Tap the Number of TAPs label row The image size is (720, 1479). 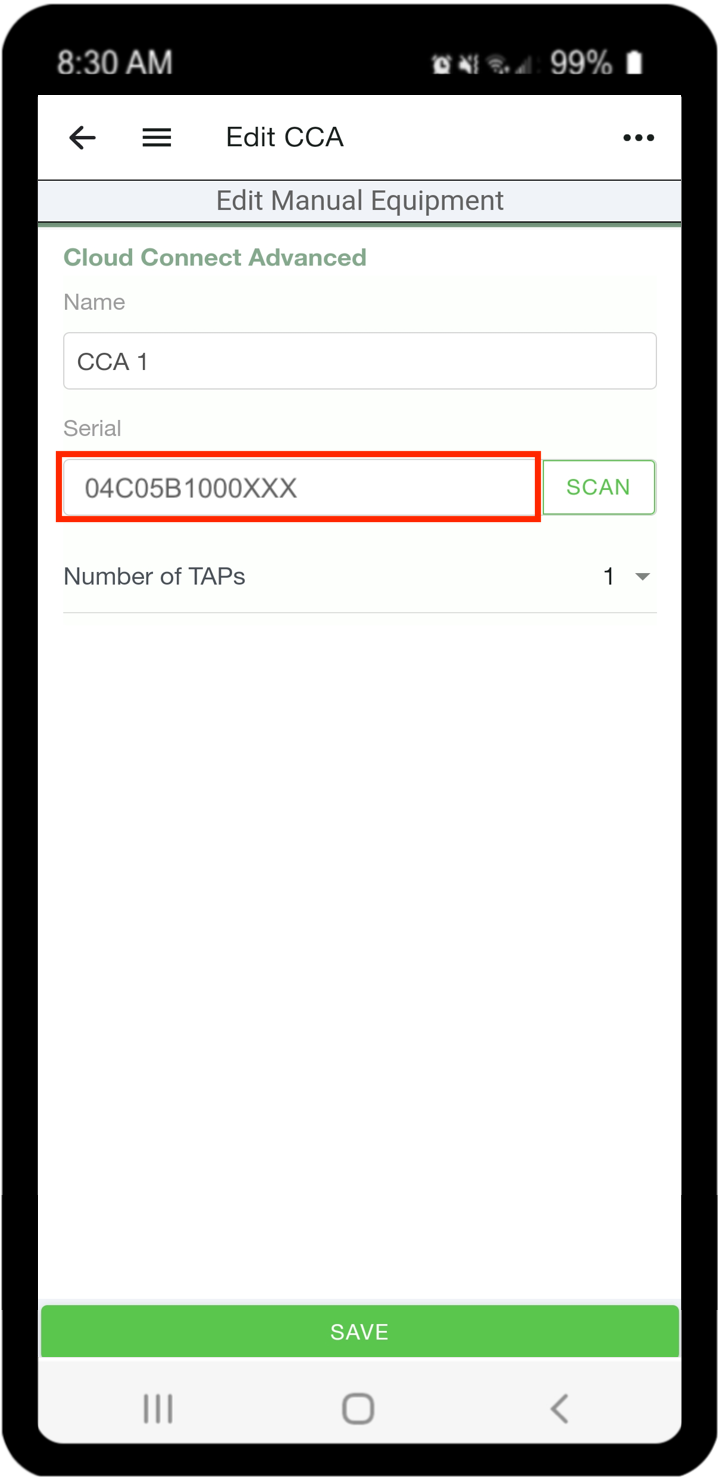[x=360, y=577]
